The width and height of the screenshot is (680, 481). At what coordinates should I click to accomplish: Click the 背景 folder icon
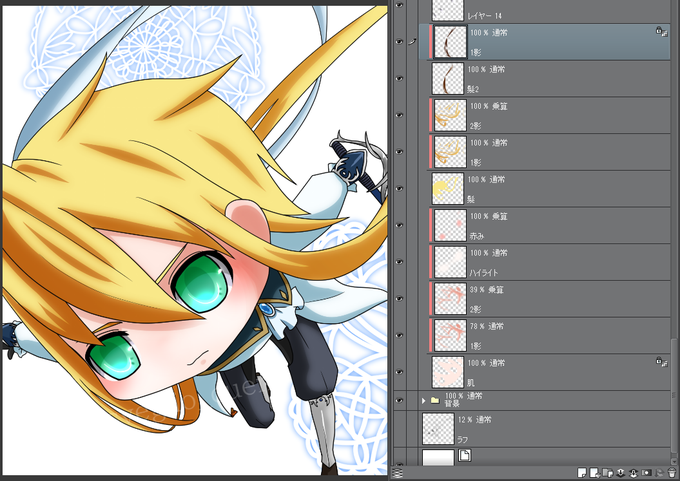(x=435, y=400)
